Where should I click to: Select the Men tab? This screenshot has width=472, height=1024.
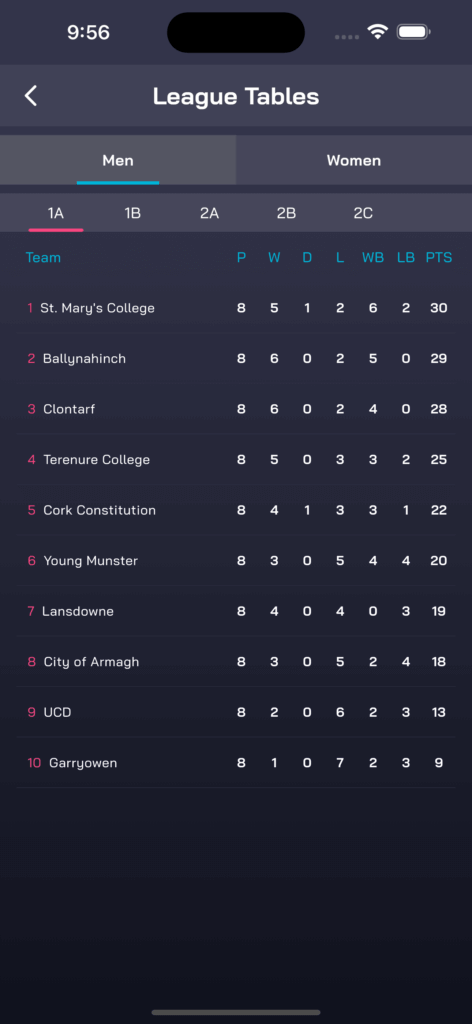[118, 160]
